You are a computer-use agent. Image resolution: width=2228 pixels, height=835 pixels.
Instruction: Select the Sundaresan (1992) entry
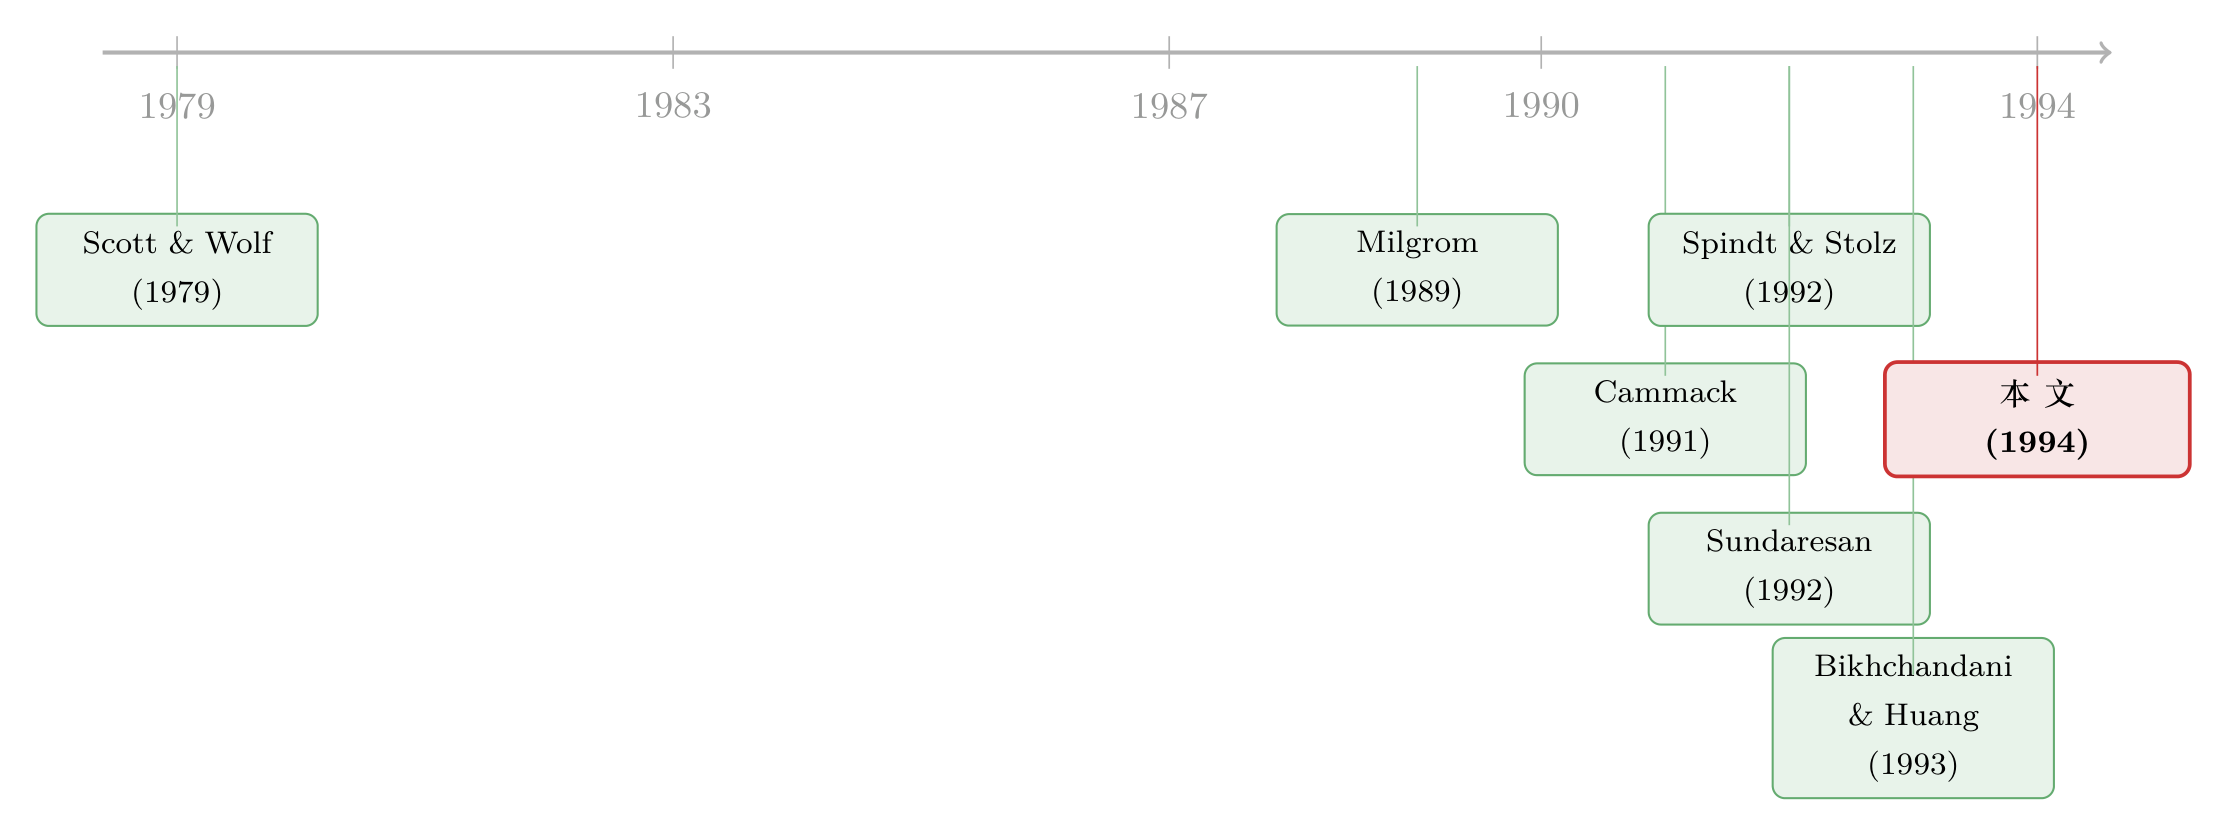click(x=1789, y=569)
